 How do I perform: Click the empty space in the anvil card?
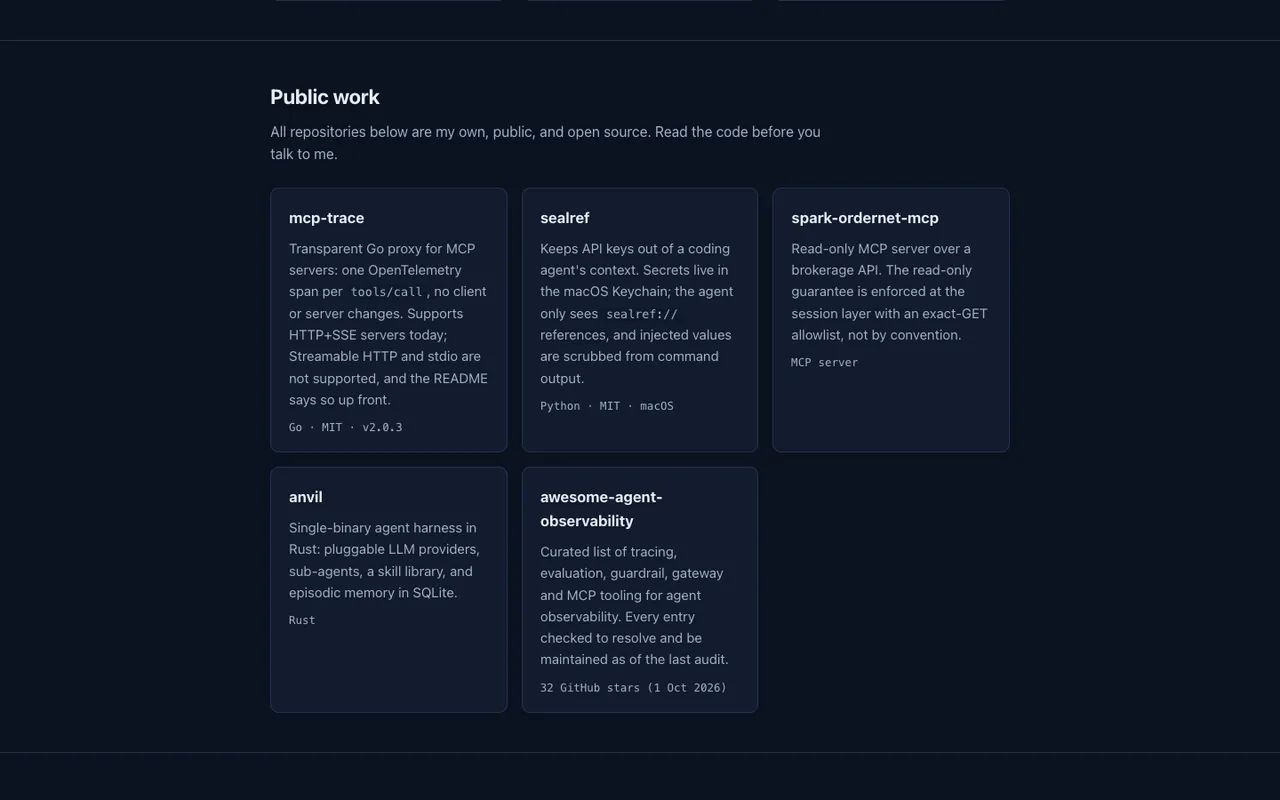click(389, 670)
